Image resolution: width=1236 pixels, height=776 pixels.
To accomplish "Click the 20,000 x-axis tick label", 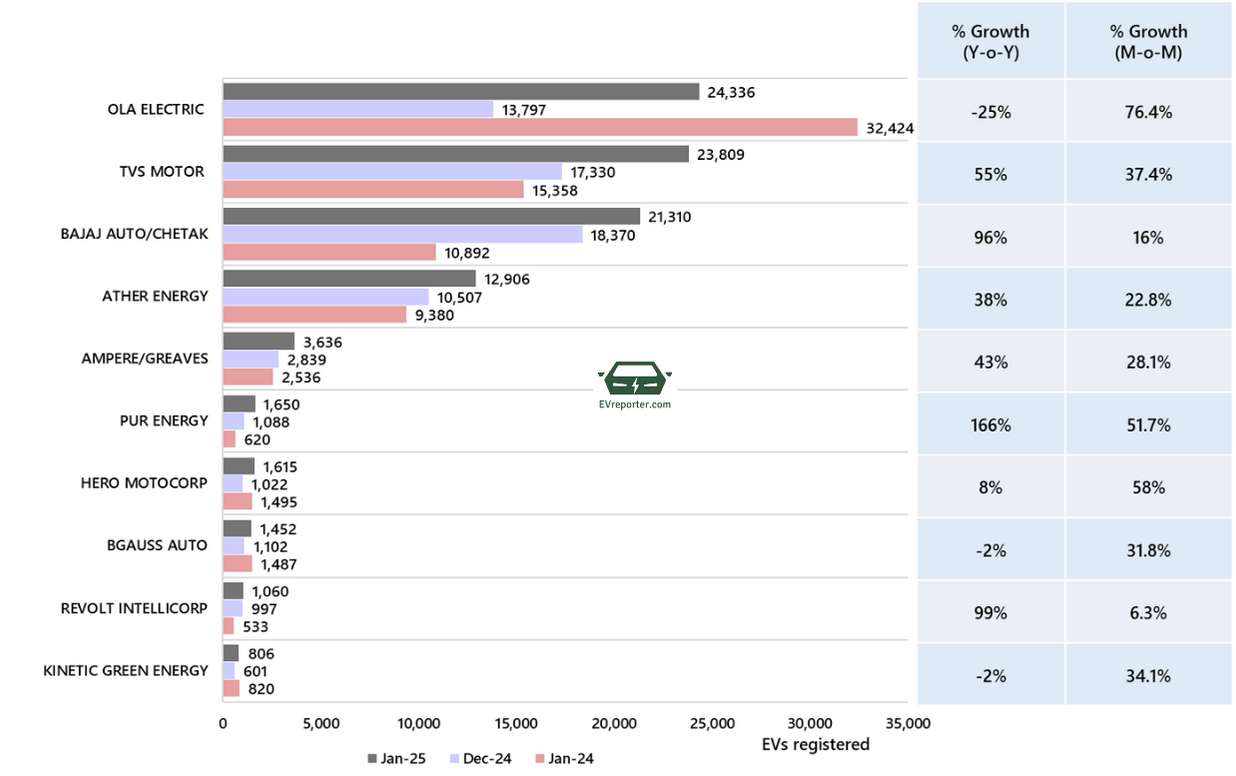I will (x=614, y=723).
